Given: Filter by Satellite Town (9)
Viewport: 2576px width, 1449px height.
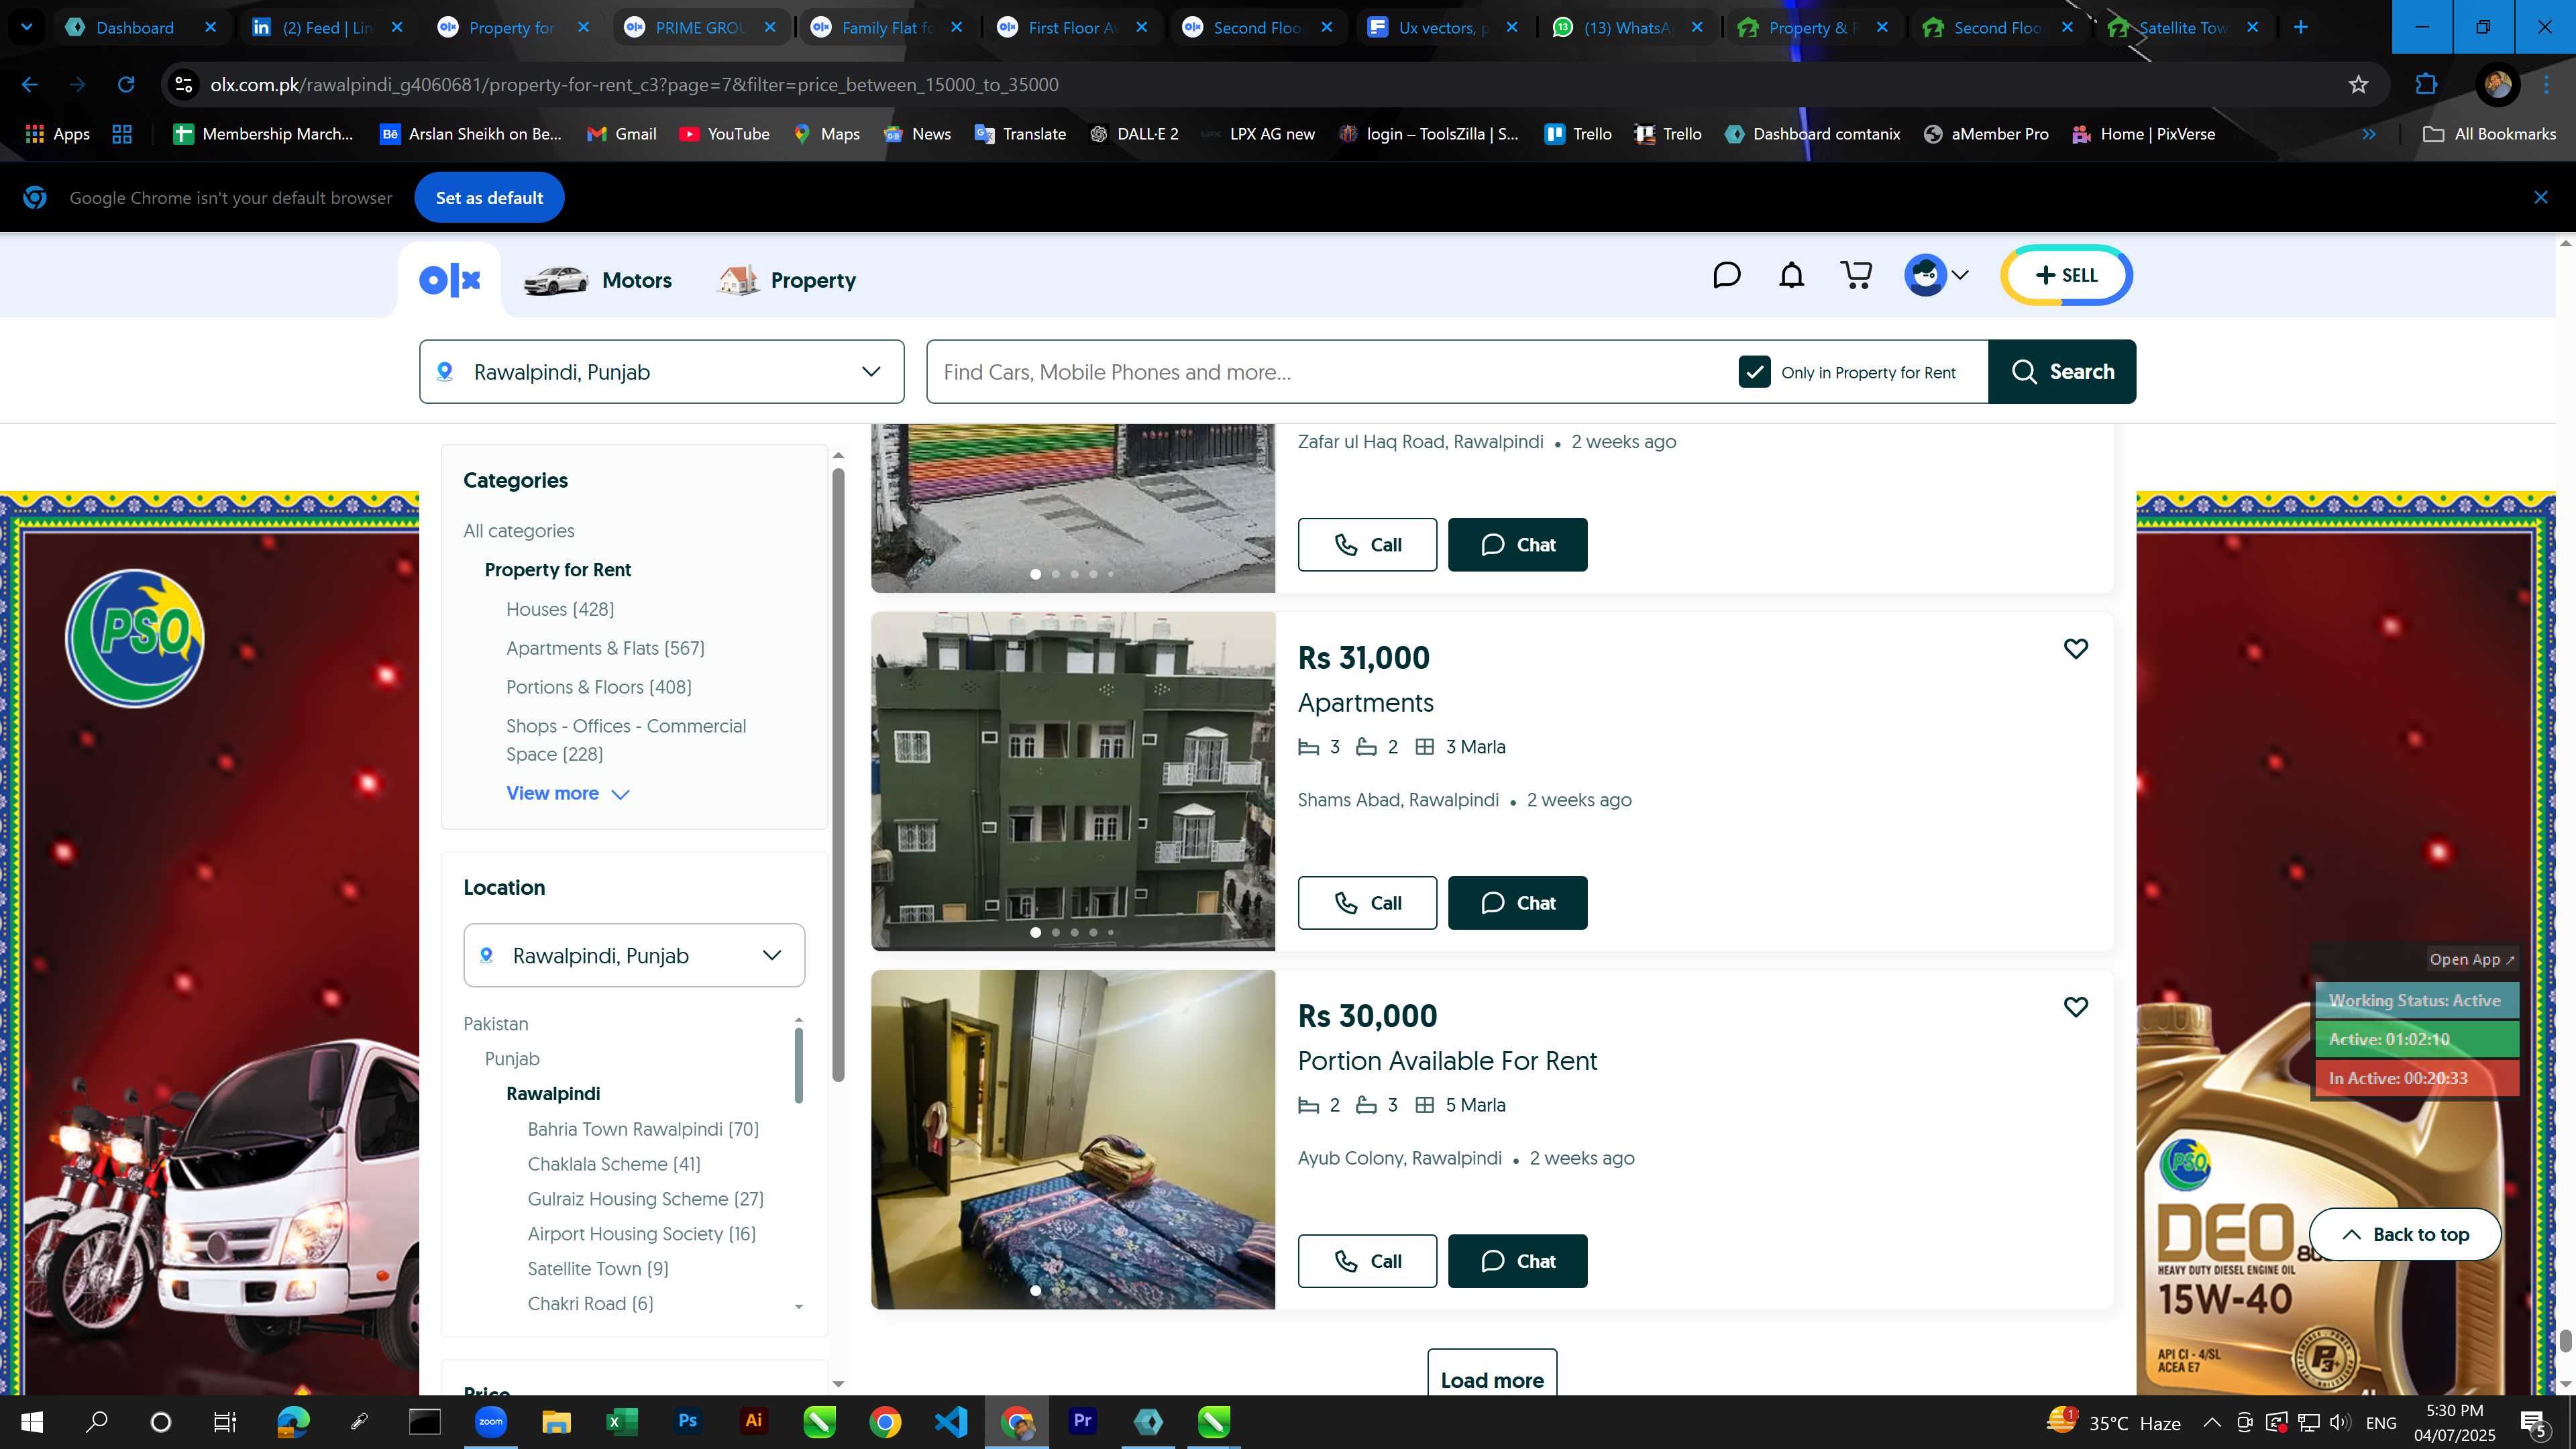Looking at the screenshot, I should click(x=598, y=1269).
